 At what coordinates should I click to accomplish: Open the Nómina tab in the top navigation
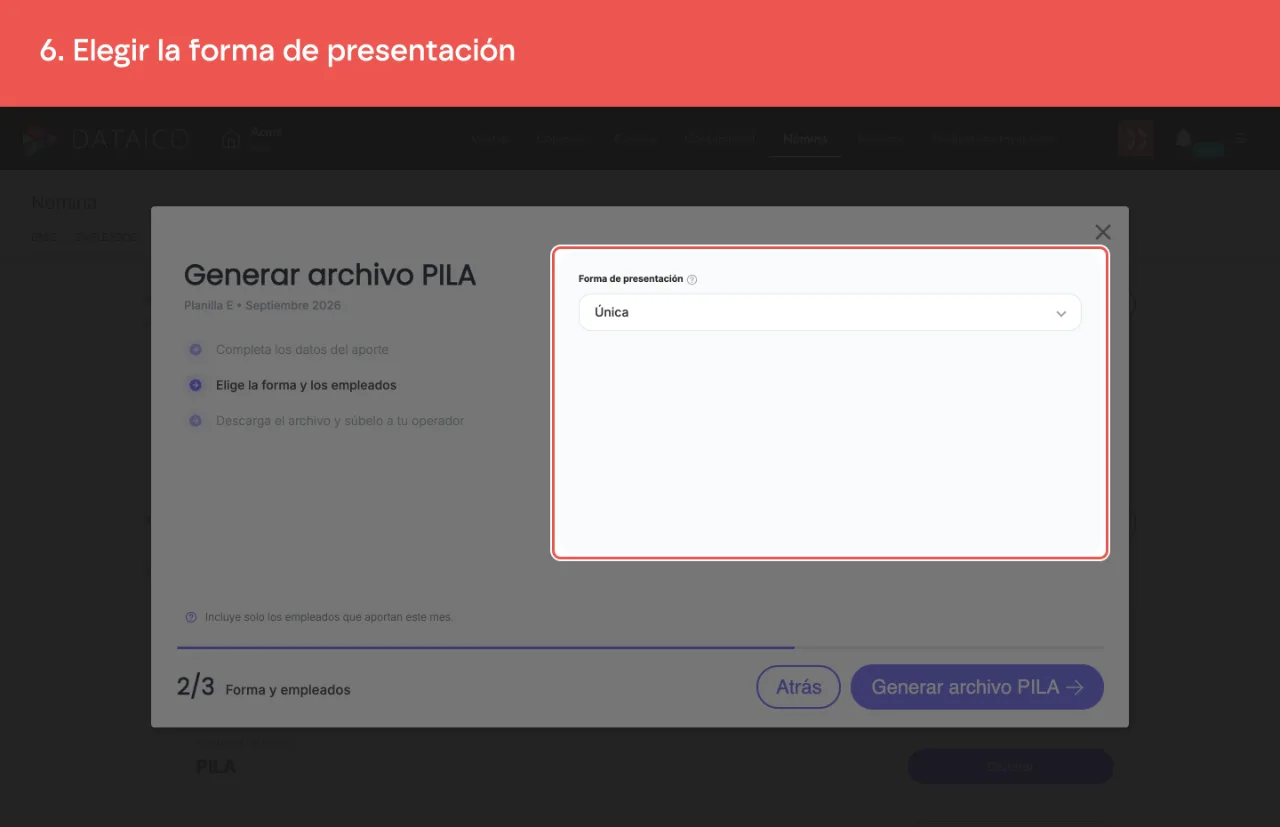point(805,139)
